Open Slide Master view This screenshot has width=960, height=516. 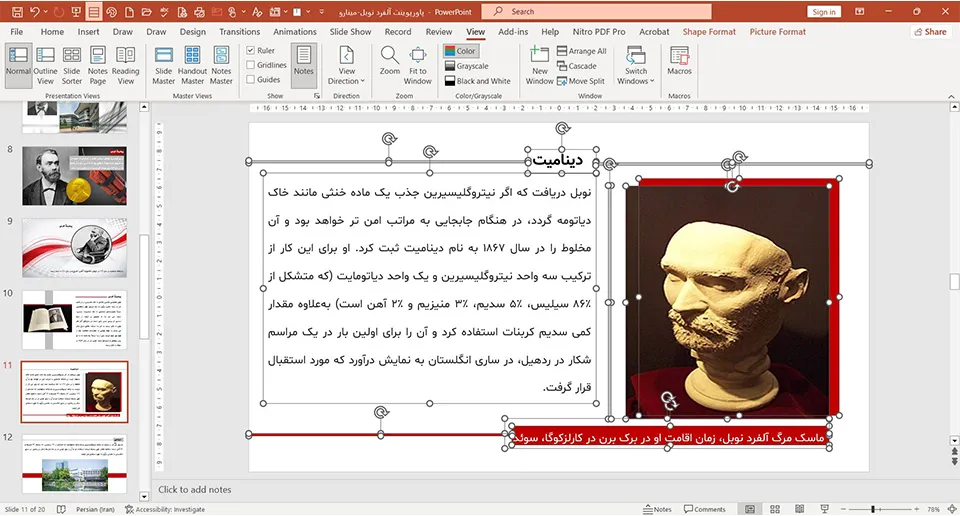pos(163,65)
